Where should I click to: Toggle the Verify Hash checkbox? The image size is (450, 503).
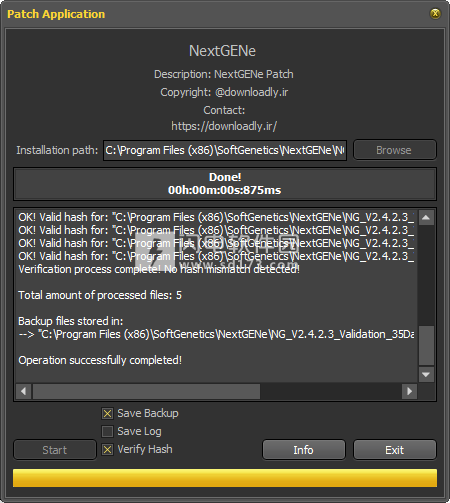click(107, 450)
